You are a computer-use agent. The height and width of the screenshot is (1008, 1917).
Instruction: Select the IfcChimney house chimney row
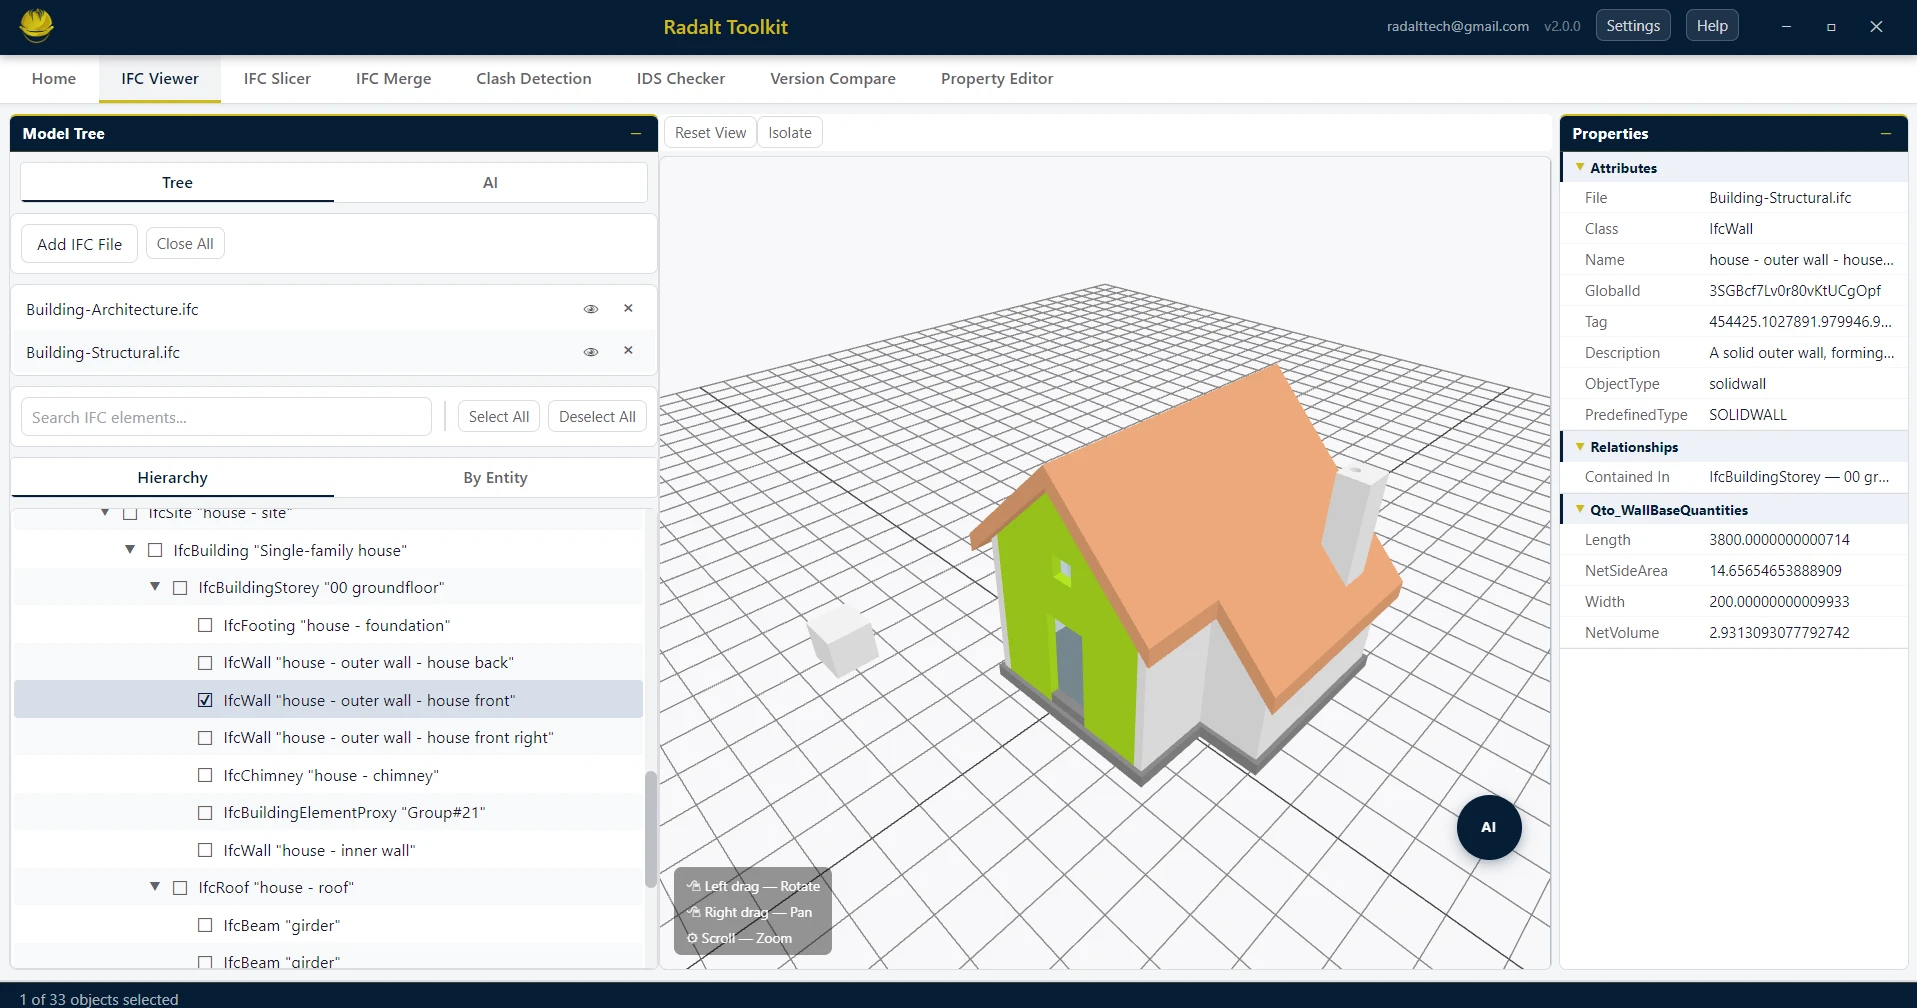click(x=328, y=775)
